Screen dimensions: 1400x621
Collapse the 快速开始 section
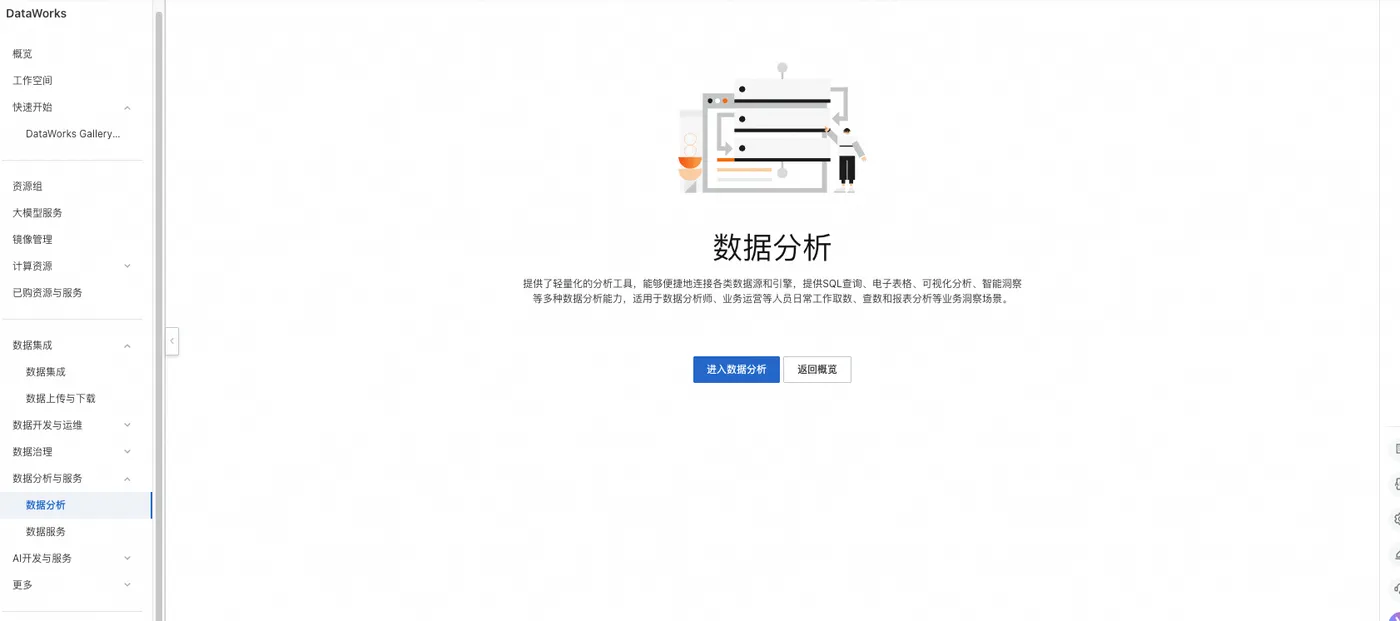tap(126, 107)
